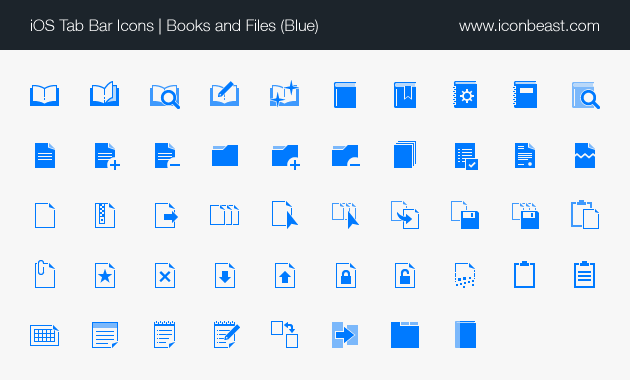Click the open book icon
630x380 pixels.
[45, 95]
